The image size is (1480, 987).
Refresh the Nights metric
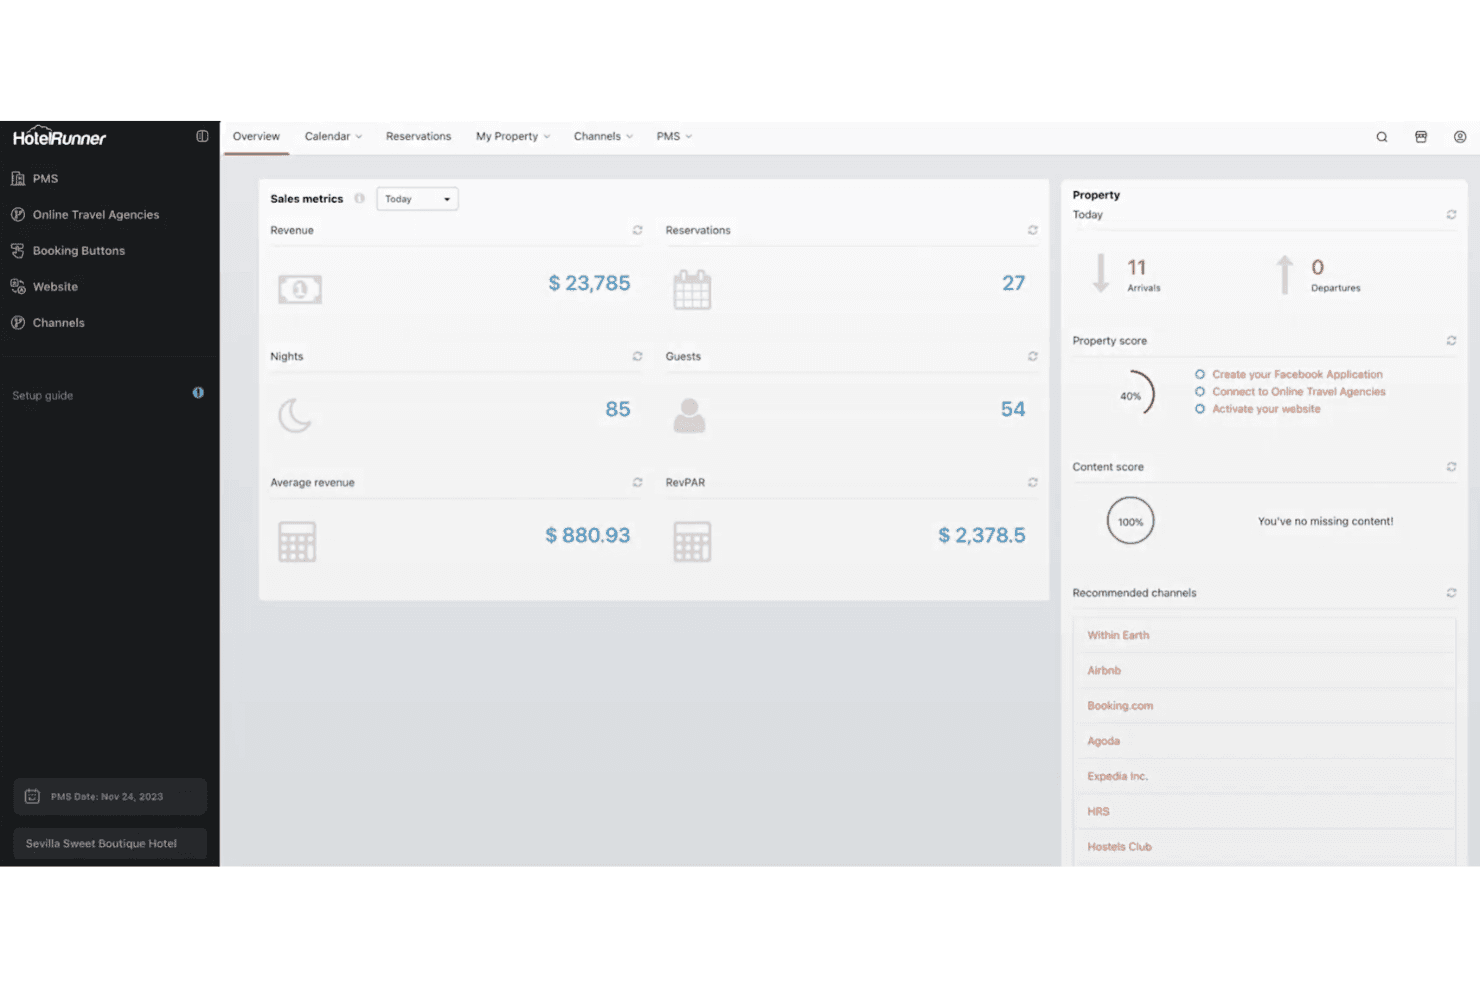637,356
